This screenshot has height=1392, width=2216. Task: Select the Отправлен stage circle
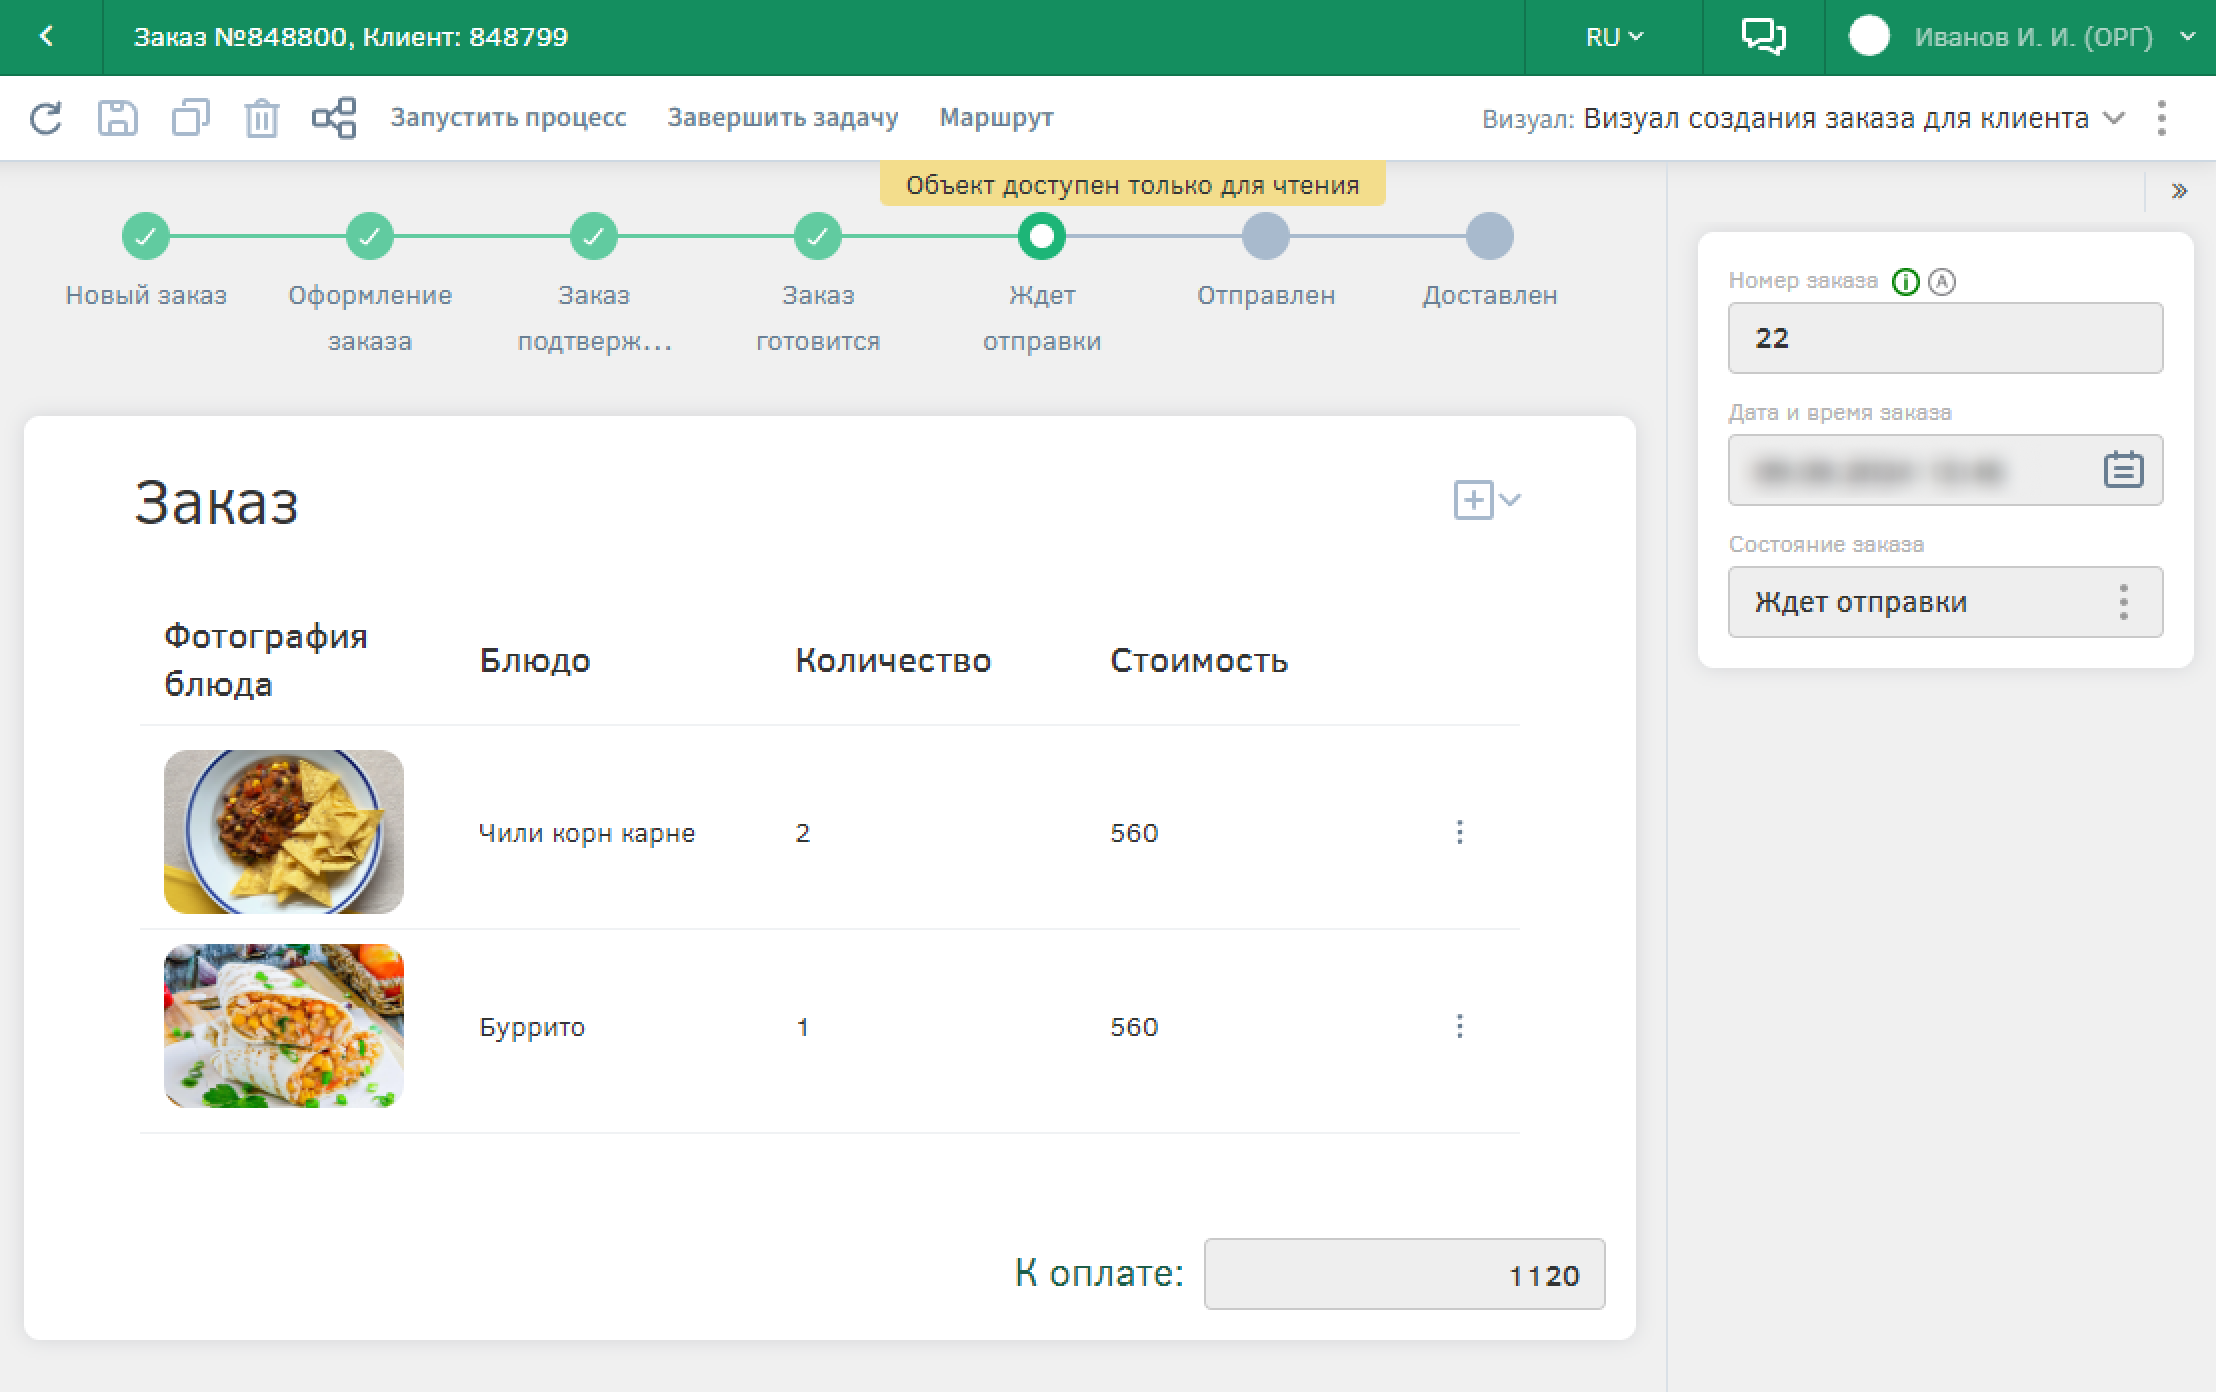point(1265,237)
